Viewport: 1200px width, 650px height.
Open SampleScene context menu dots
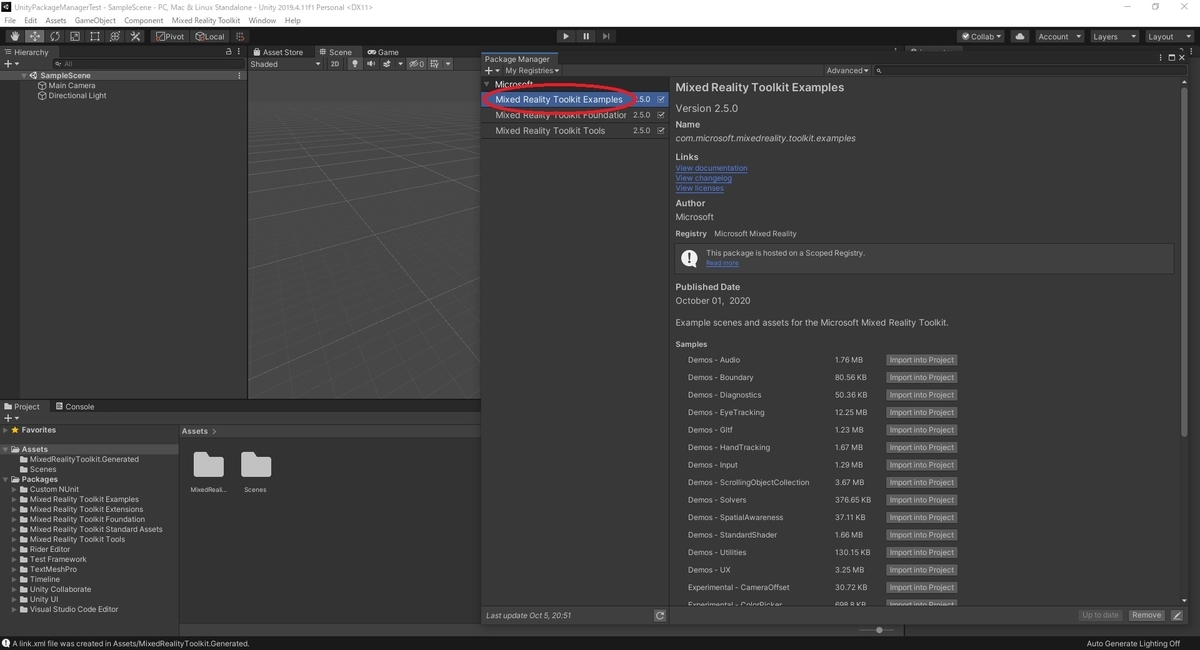239,75
